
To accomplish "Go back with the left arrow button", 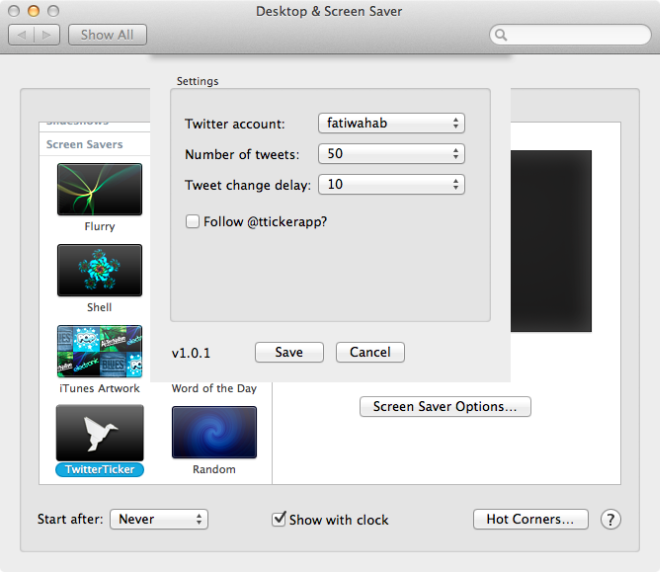I will tap(22, 35).
